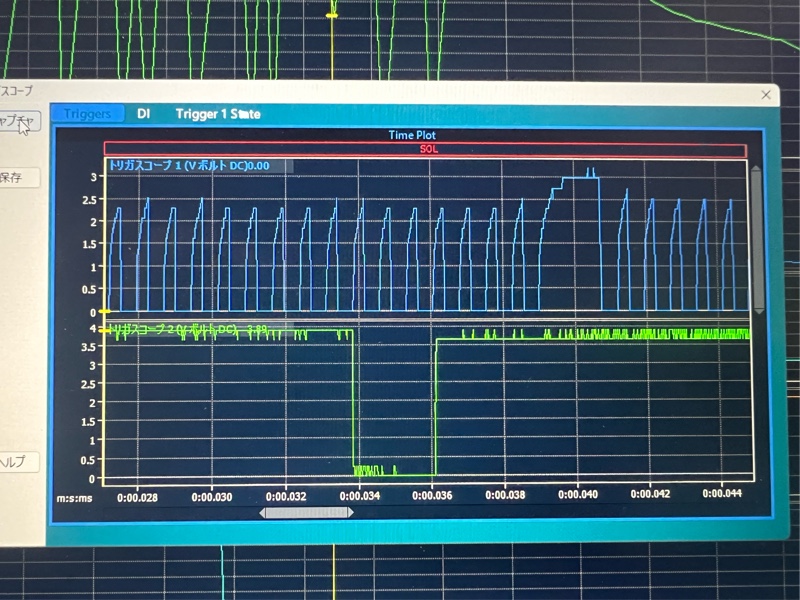Image resolution: width=800 pixels, height=600 pixels.
Task: Click the 0:00.042 time axis label
Action: point(650,494)
